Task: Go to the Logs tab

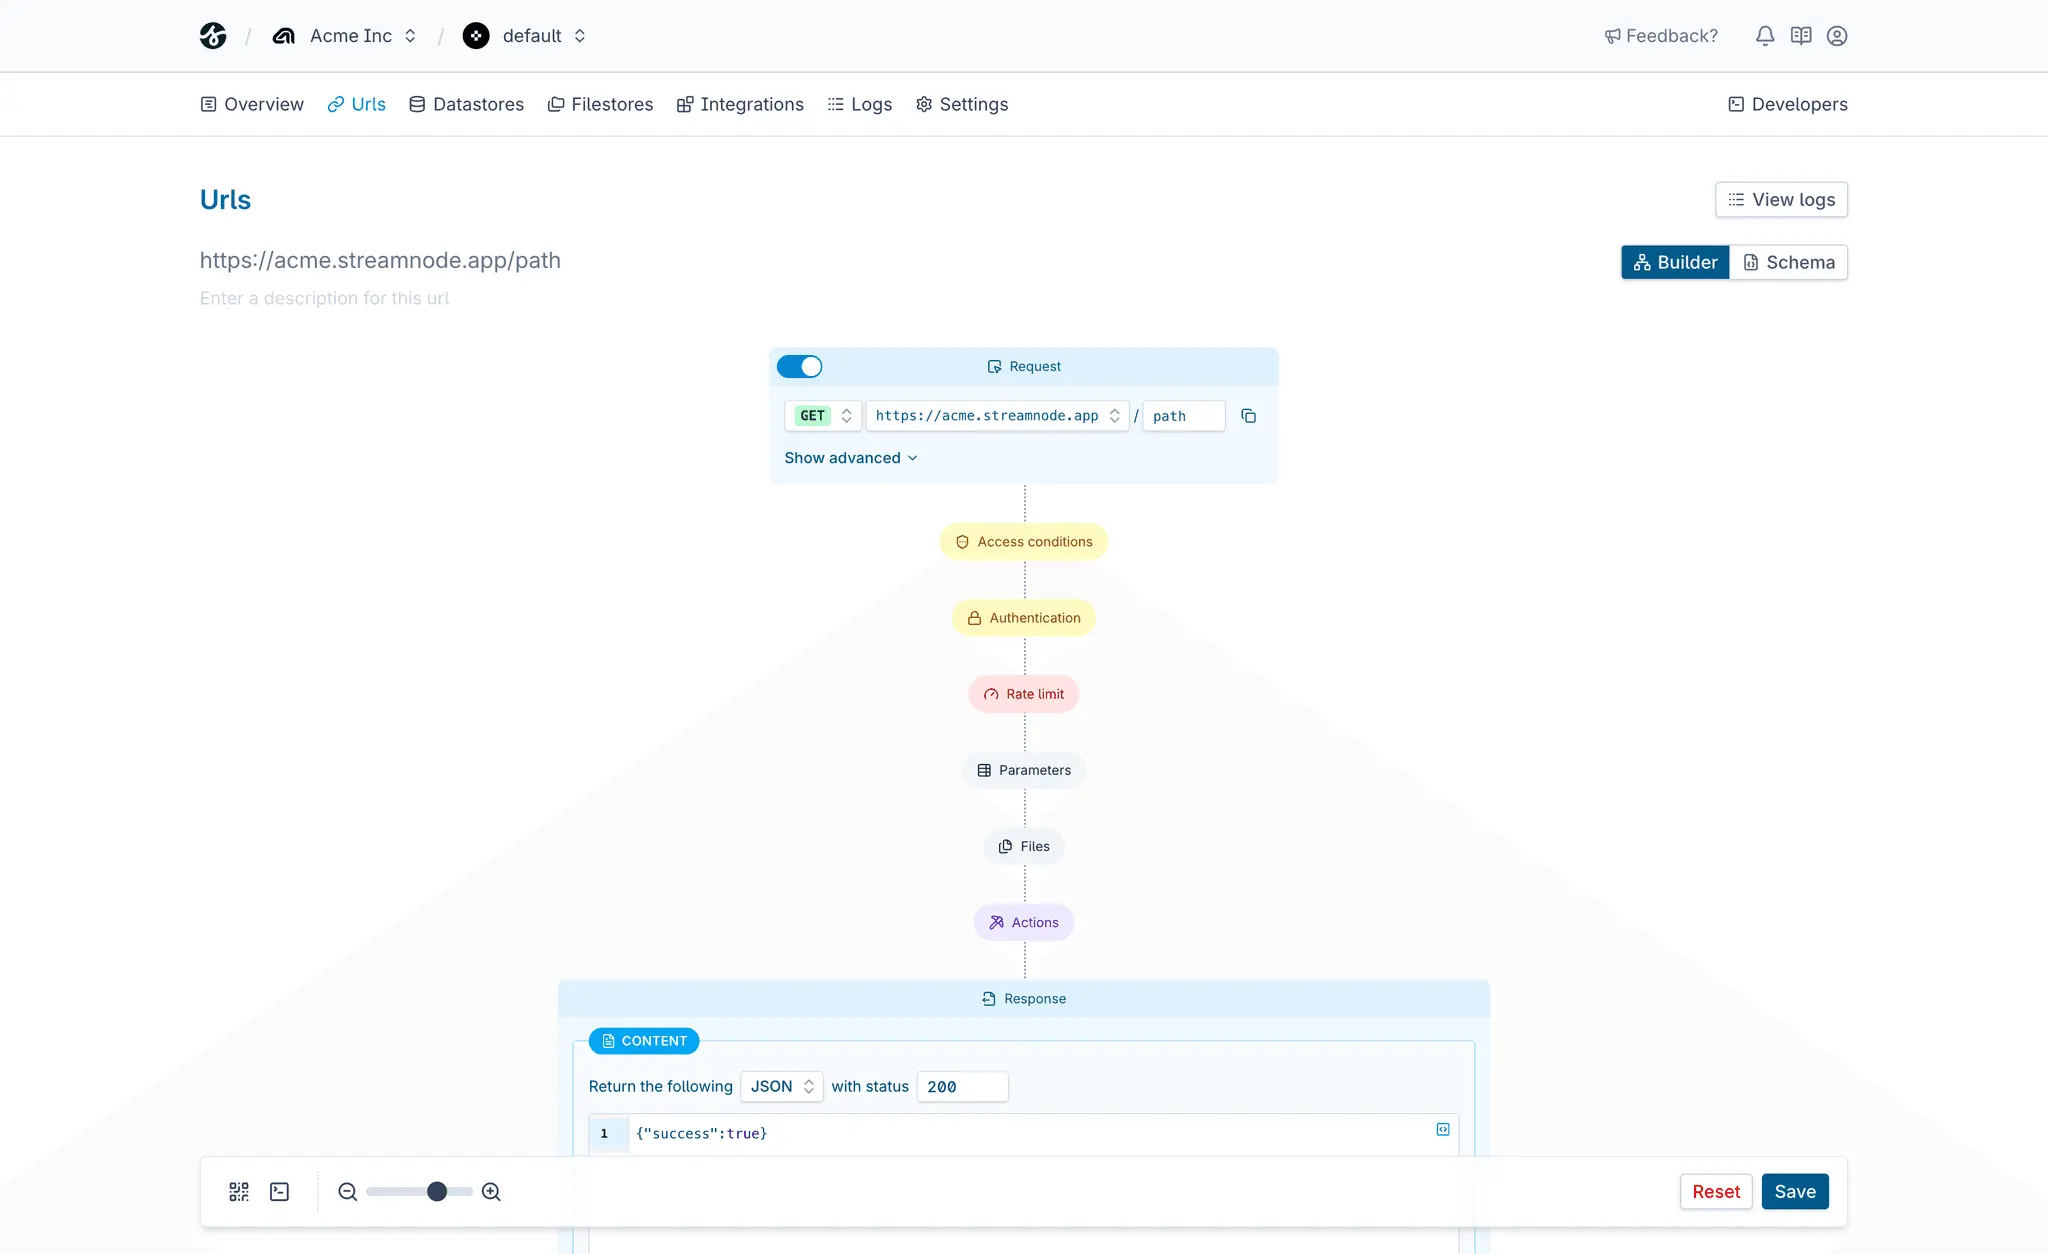Action: (x=860, y=104)
